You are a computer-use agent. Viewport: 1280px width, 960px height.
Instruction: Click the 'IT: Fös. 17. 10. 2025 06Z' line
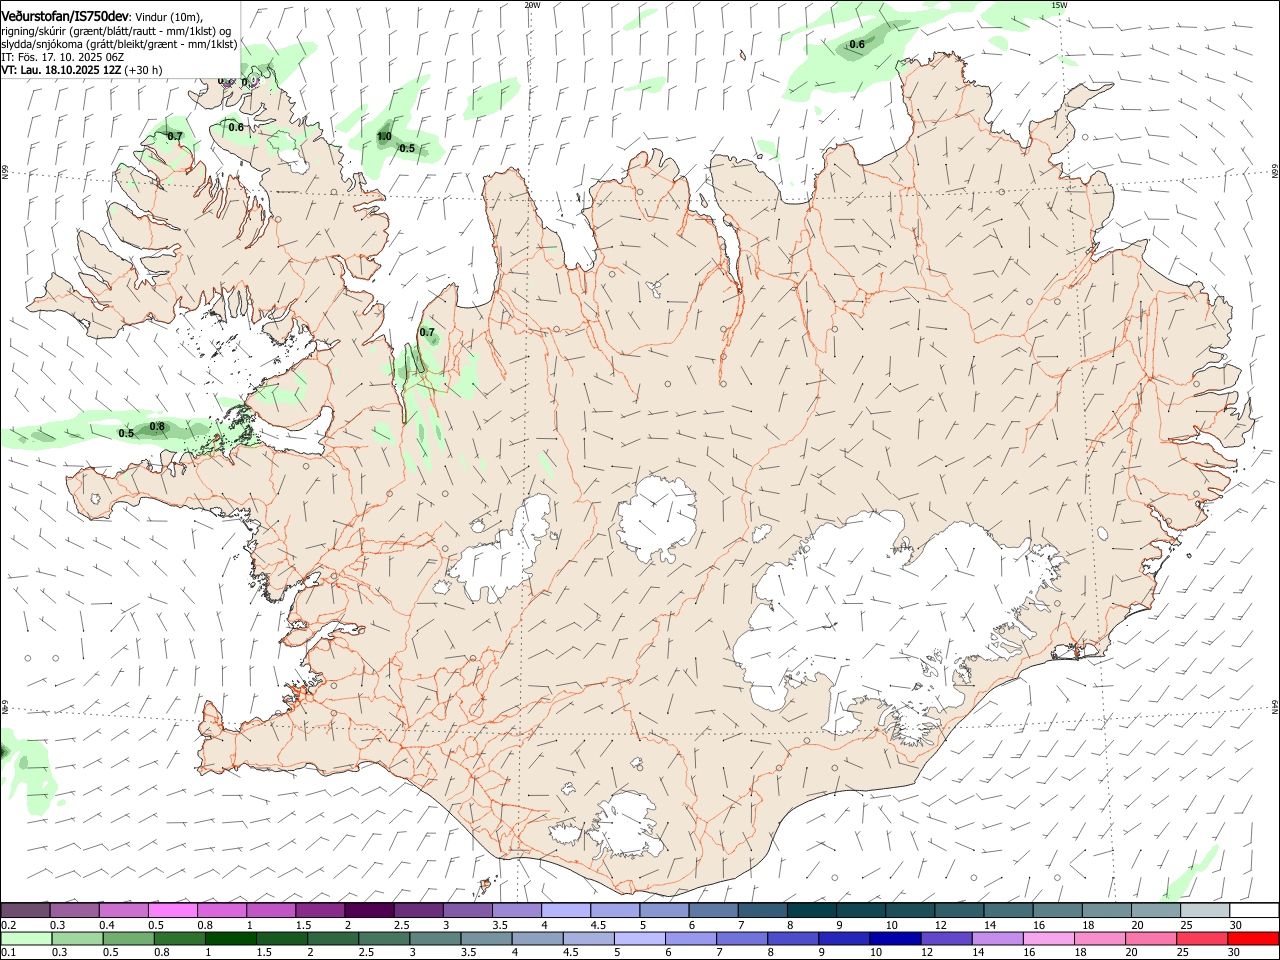click(62, 57)
